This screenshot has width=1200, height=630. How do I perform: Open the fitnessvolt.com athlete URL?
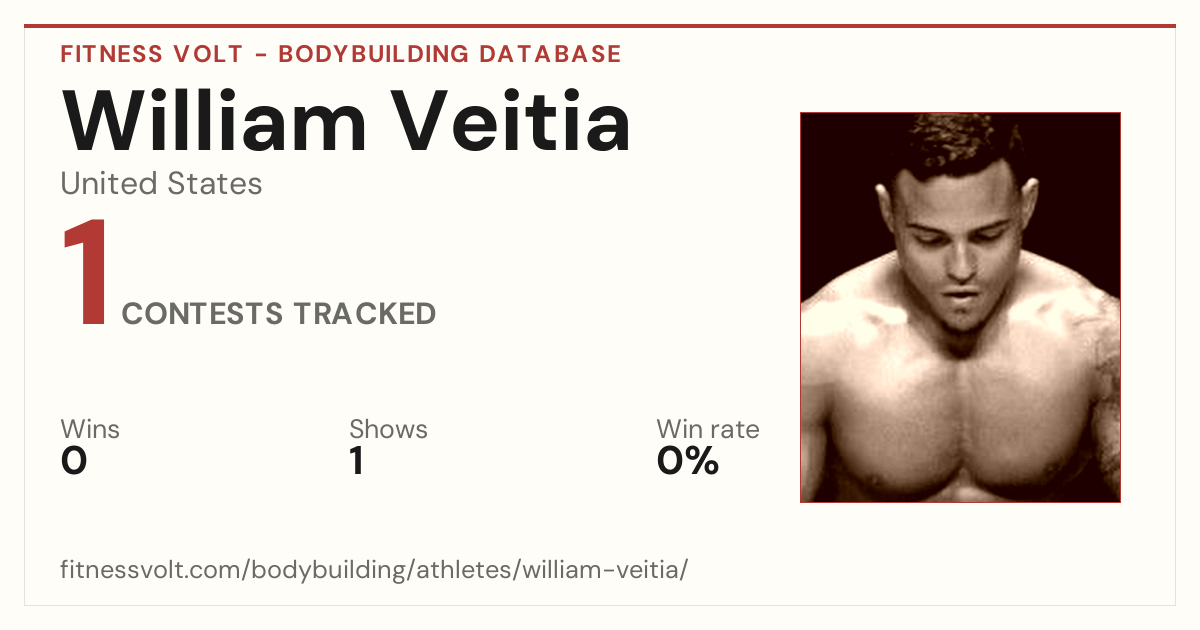(374, 571)
